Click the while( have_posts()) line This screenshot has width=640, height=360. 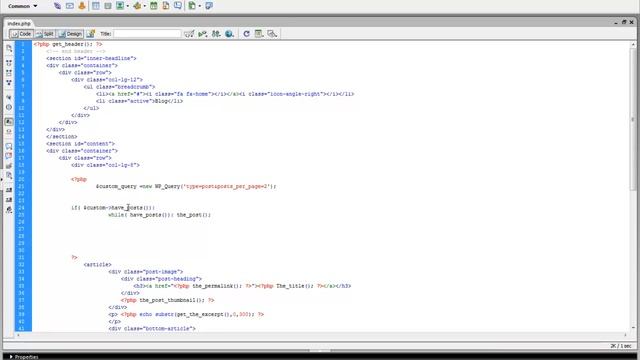(159, 215)
